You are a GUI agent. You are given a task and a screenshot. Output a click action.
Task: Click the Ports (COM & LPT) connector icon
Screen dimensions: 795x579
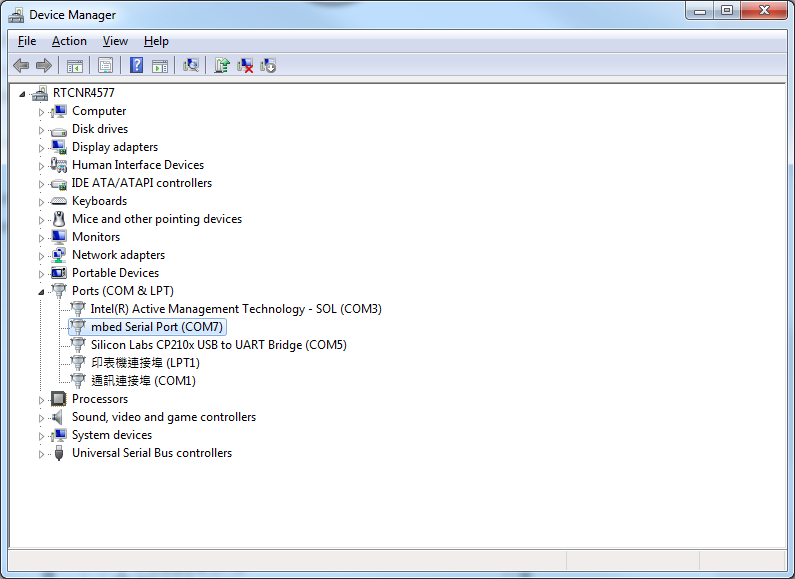(x=59, y=291)
